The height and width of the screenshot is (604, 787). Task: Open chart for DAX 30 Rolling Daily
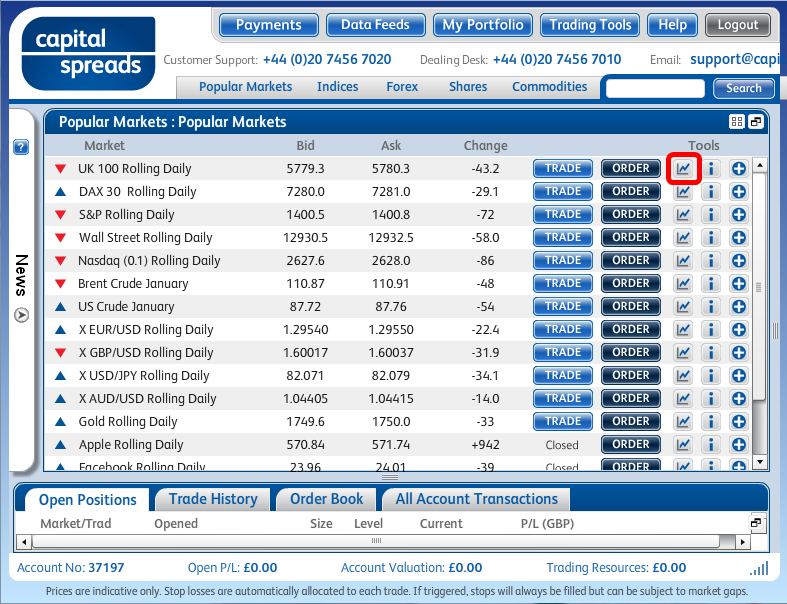click(x=683, y=191)
